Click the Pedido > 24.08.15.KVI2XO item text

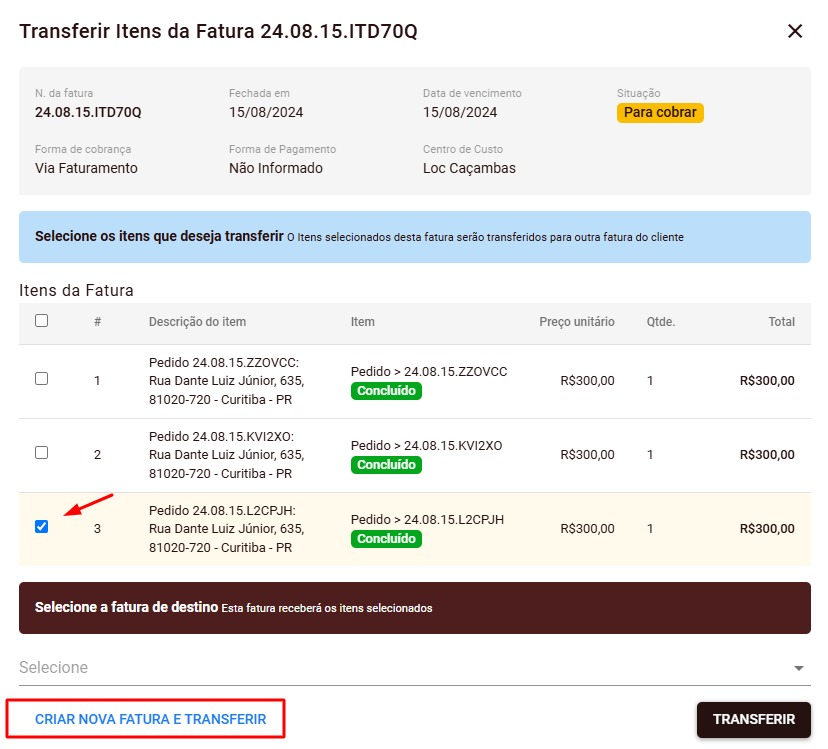click(x=426, y=446)
